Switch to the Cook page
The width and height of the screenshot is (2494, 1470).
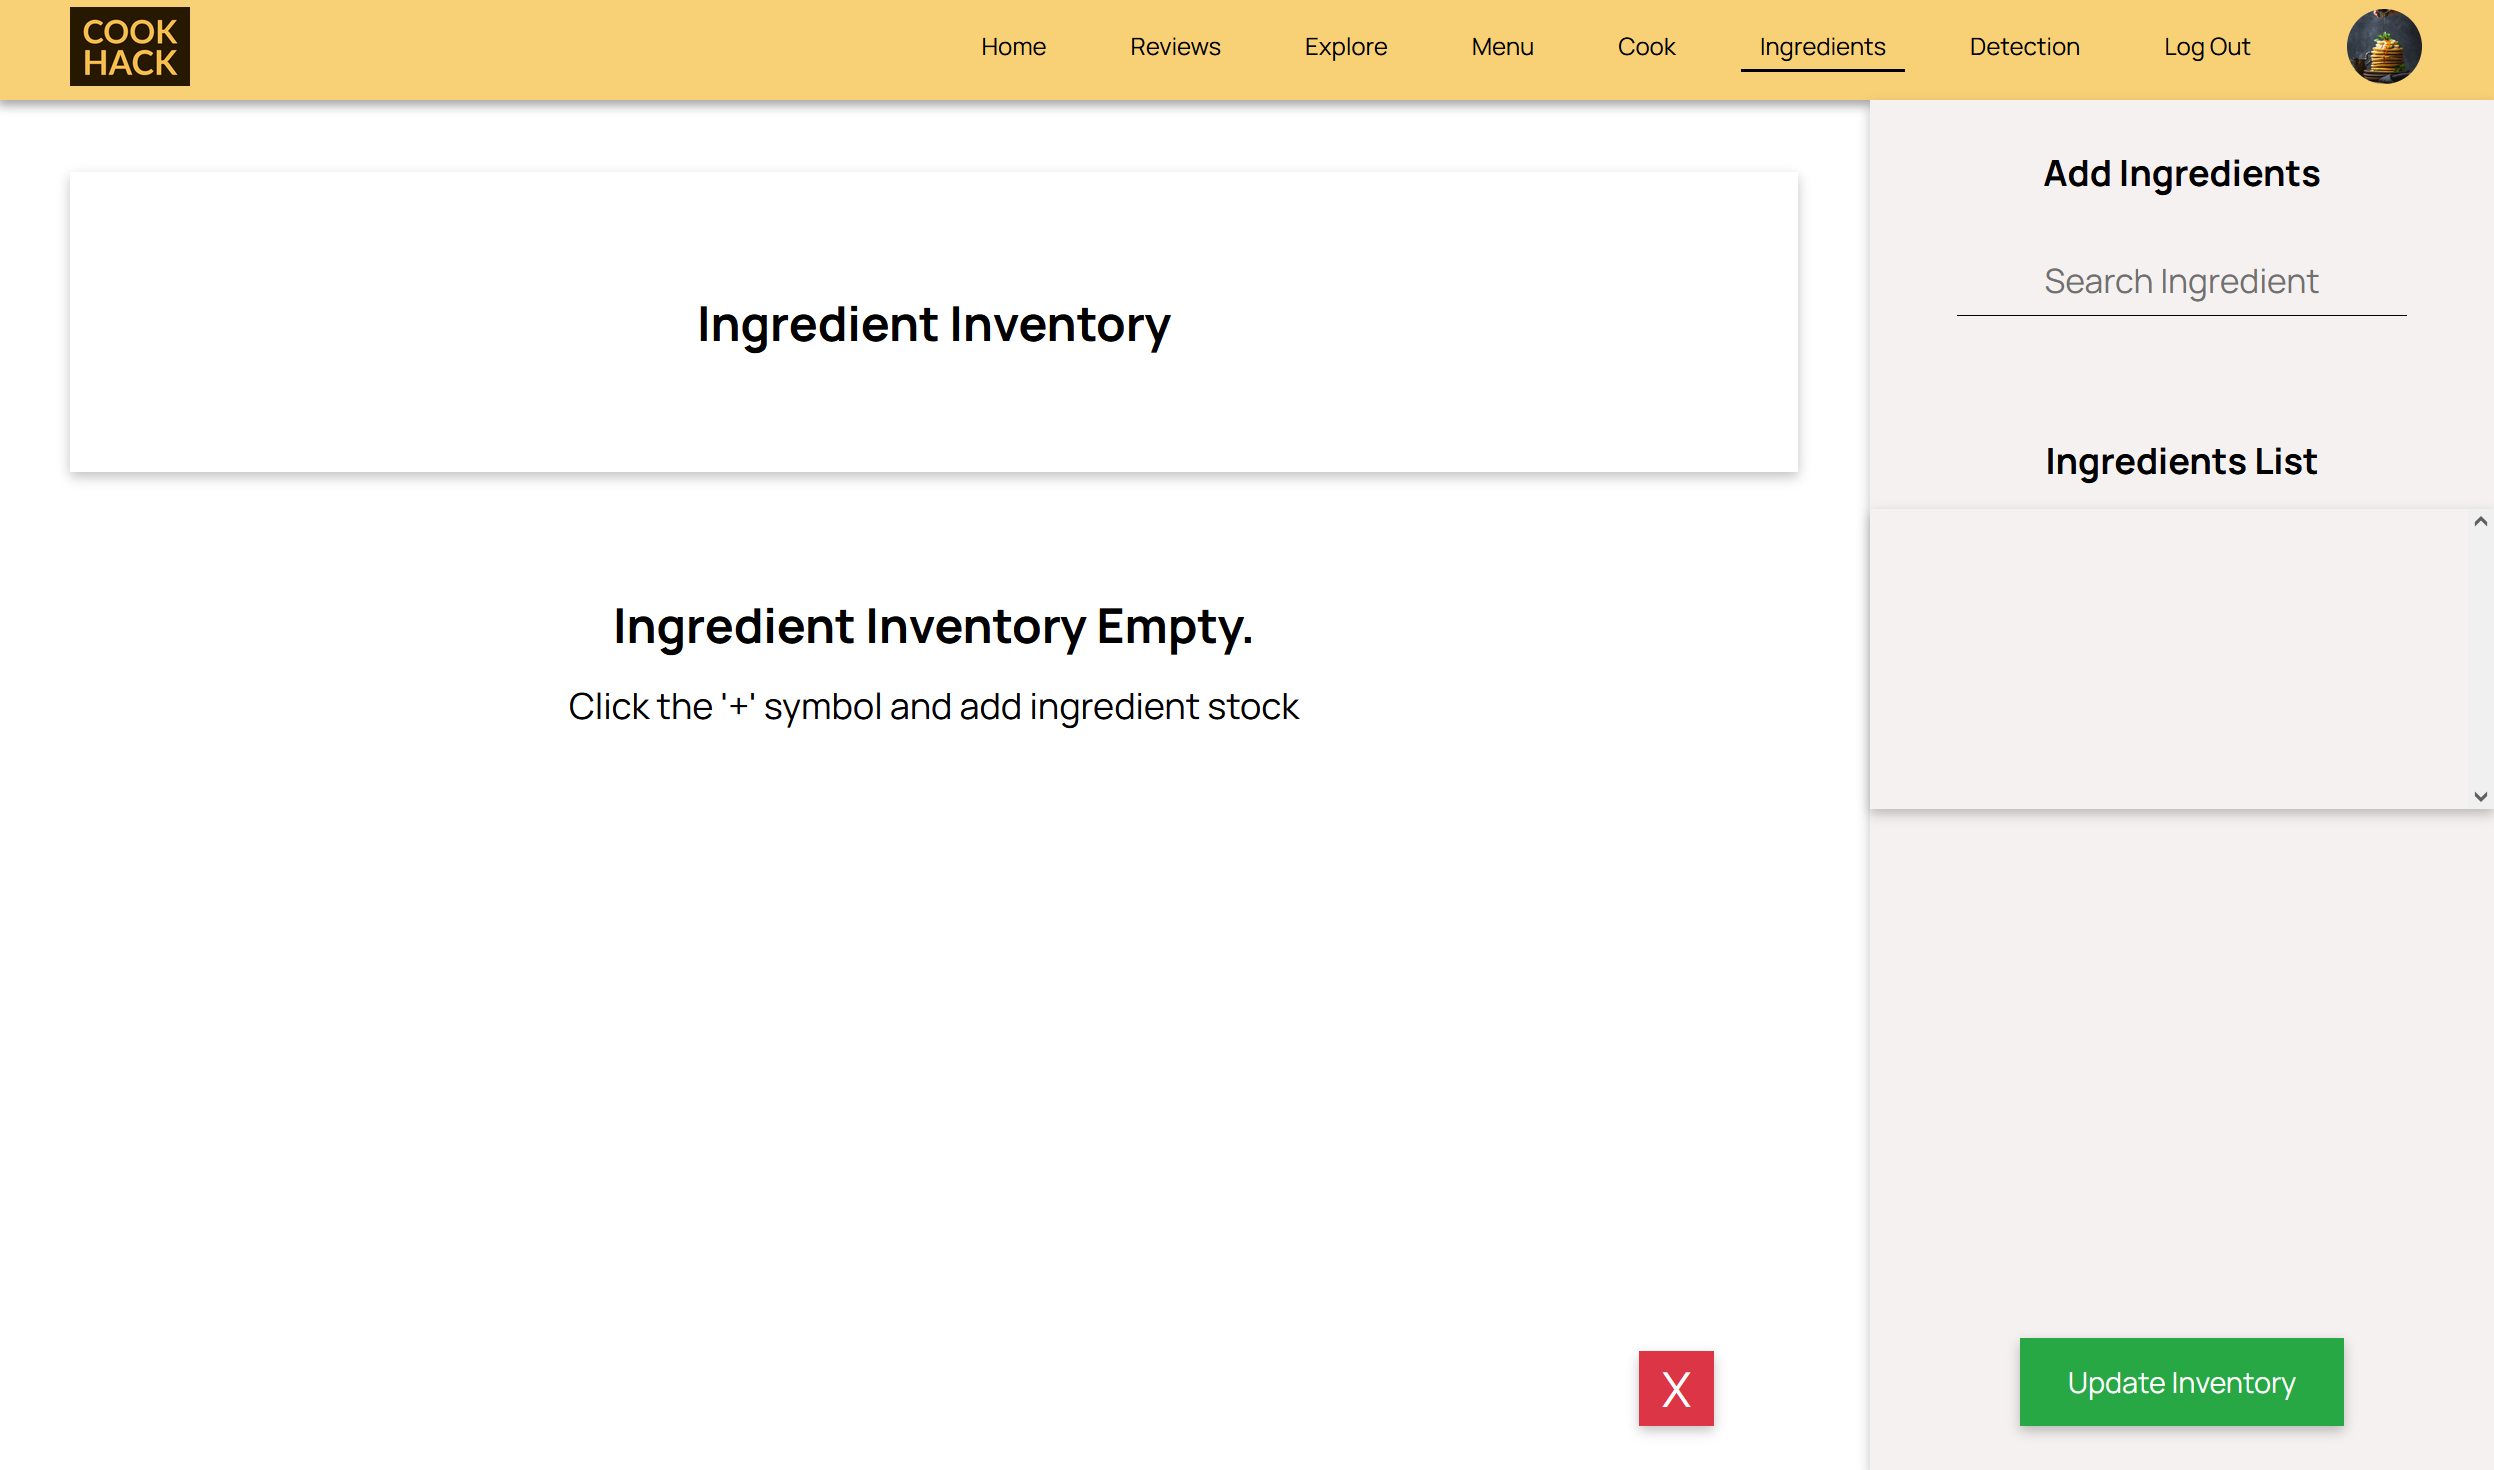coord(1646,47)
